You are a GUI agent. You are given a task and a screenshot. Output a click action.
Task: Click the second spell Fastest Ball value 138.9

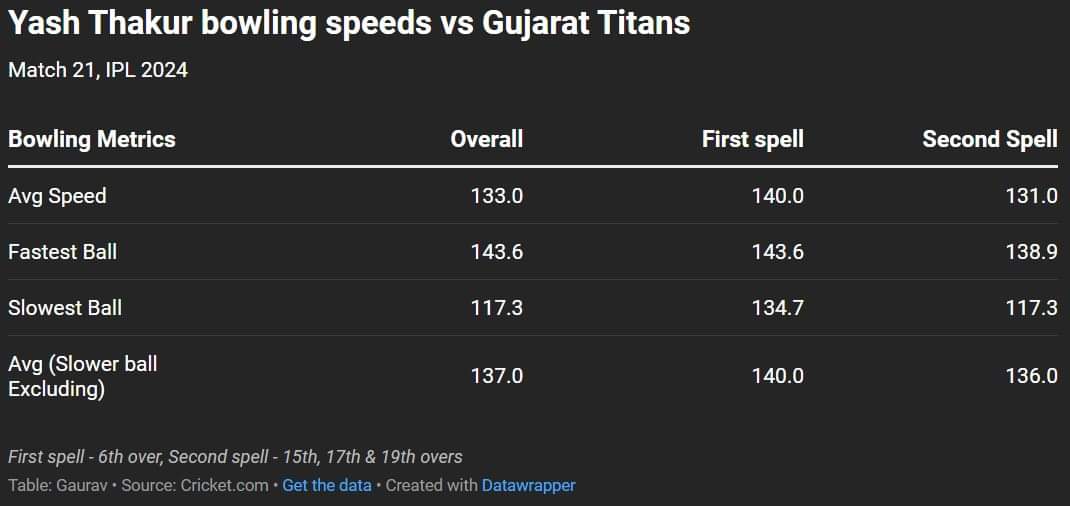[x=1031, y=252]
